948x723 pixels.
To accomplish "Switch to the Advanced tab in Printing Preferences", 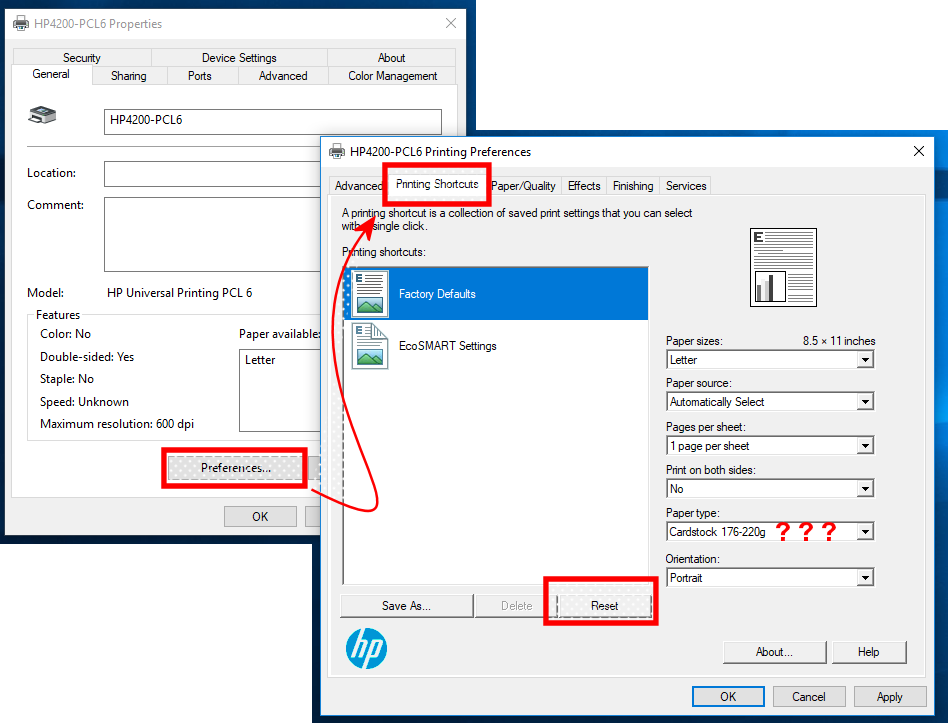I will [358, 186].
